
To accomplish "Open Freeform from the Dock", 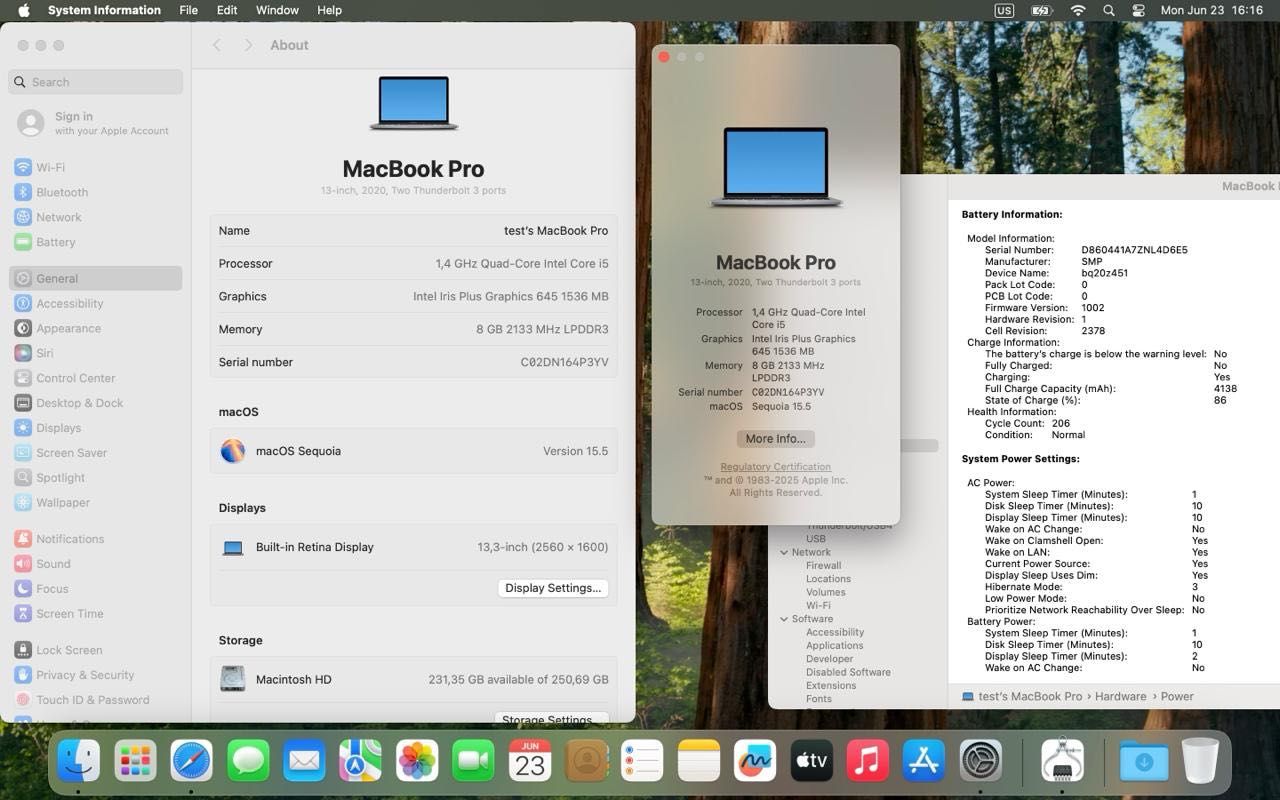I will [755, 761].
